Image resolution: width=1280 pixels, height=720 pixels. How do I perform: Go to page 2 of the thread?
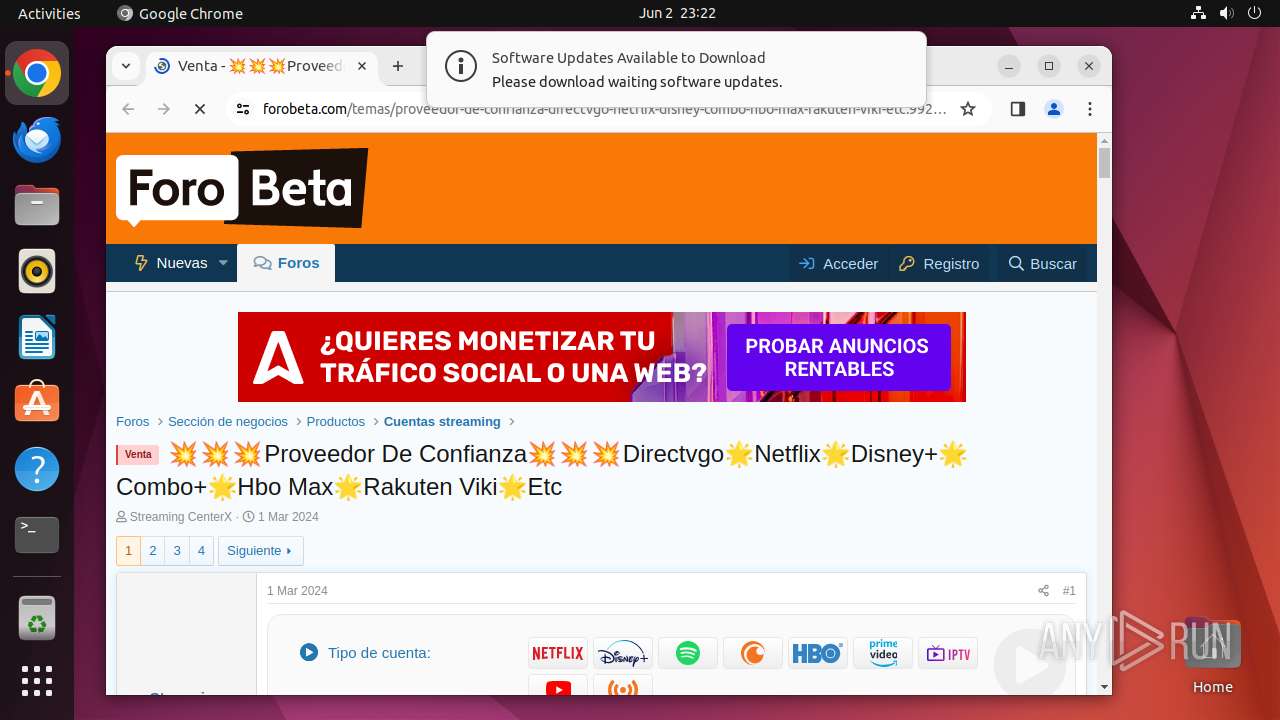[153, 551]
